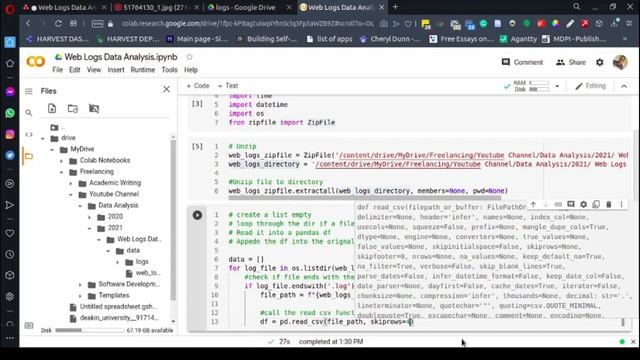Open the table of contents panel
640x360 pixels.
click(29, 91)
